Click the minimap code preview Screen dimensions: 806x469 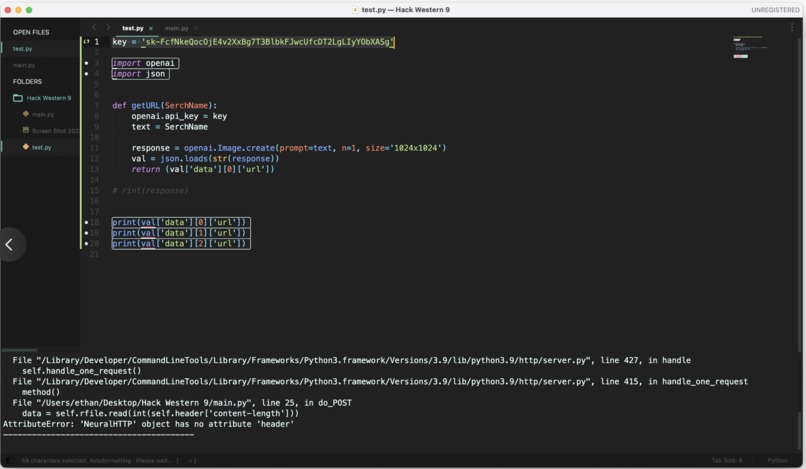(x=749, y=47)
